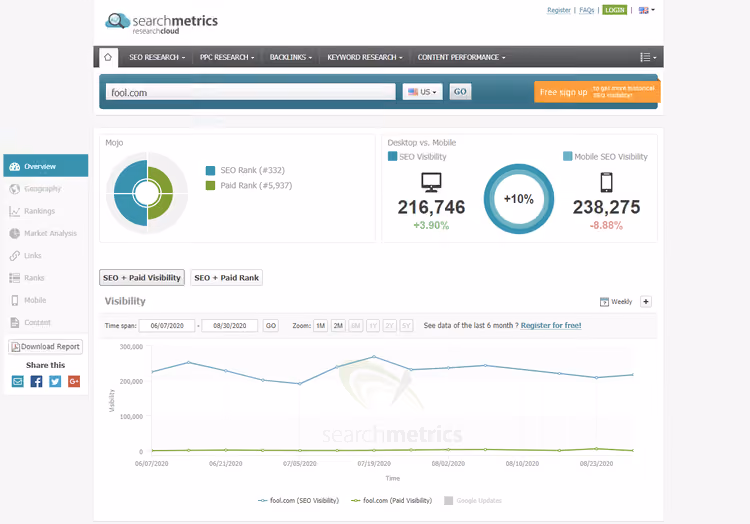The height and width of the screenshot is (524, 750).
Task: Click the Searchmetrics logo
Action: coord(162,23)
